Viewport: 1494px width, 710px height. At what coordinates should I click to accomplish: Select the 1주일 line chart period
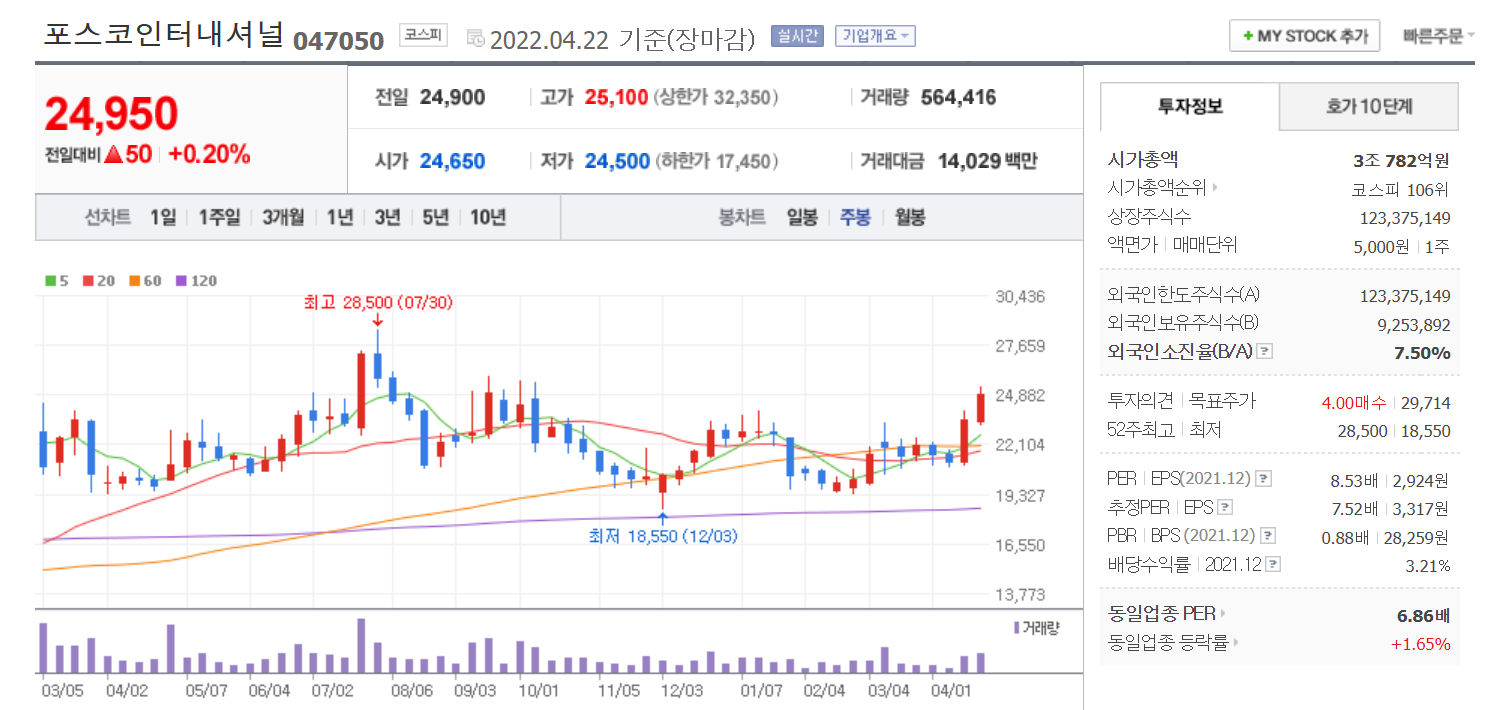[x=219, y=217]
